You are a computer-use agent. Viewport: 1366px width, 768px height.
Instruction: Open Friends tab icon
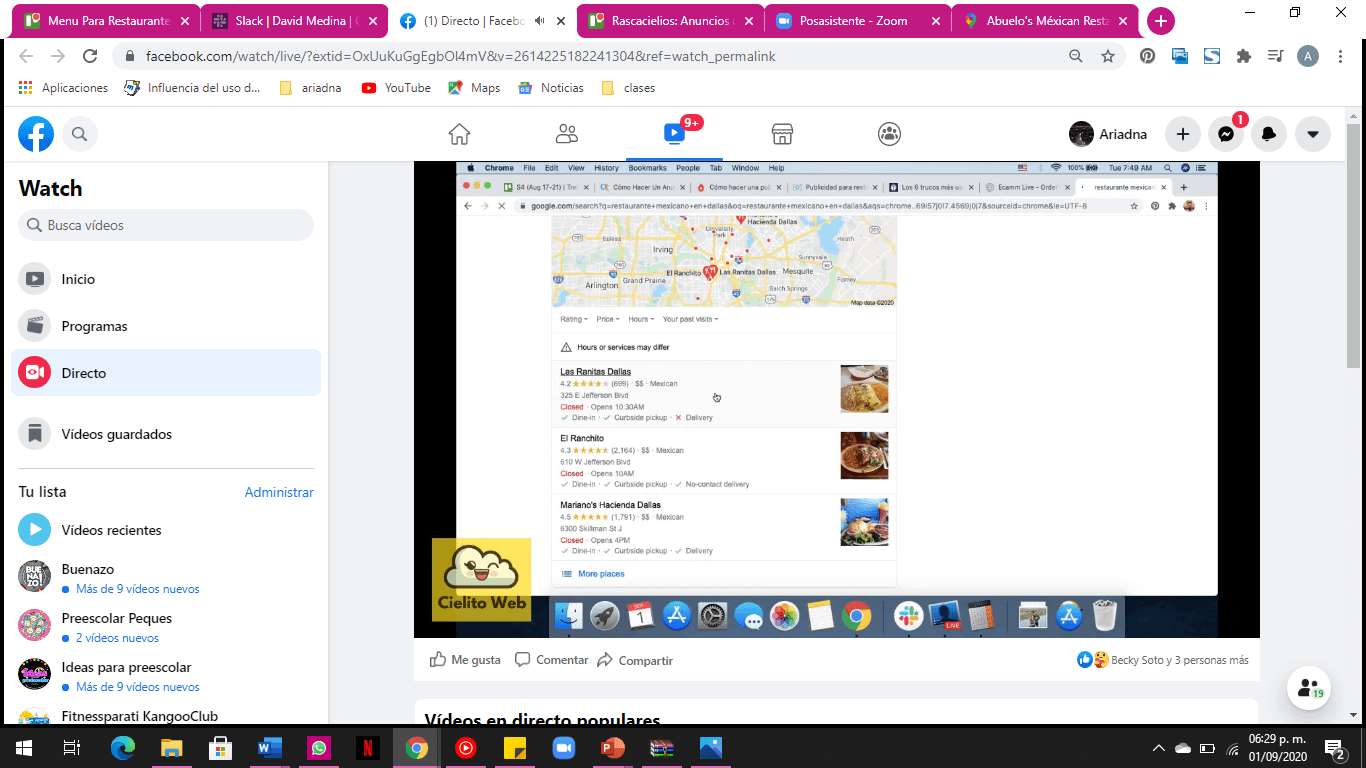click(567, 134)
